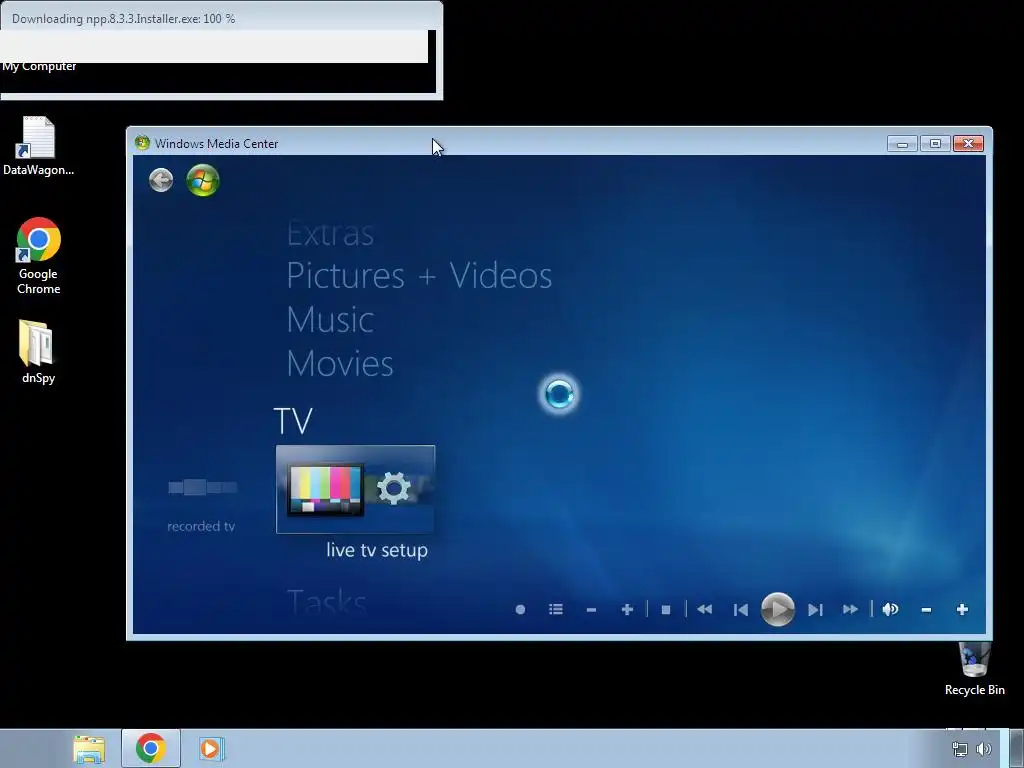The width and height of the screenshot is (1024, 768).
Task: Switch to Chrome in the taskbar
Action: 151,748
